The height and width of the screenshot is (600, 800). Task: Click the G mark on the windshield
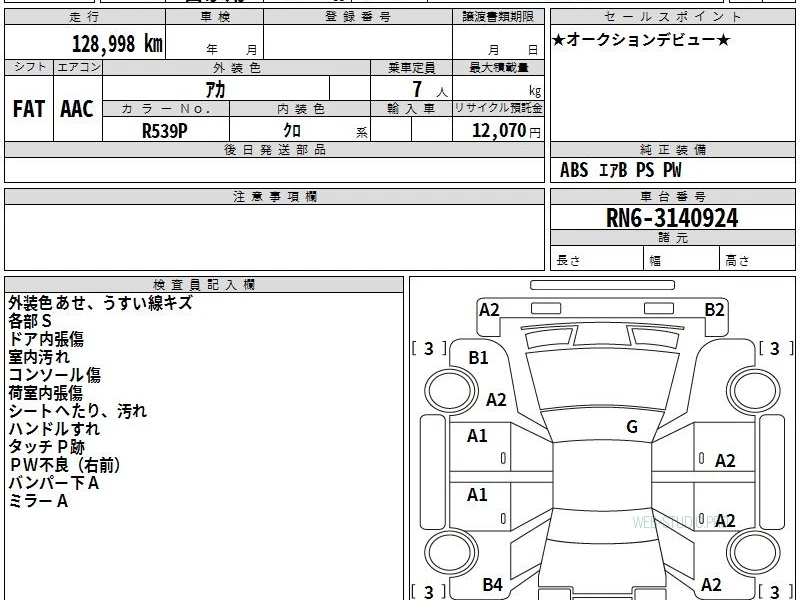[x=632, y=427]
